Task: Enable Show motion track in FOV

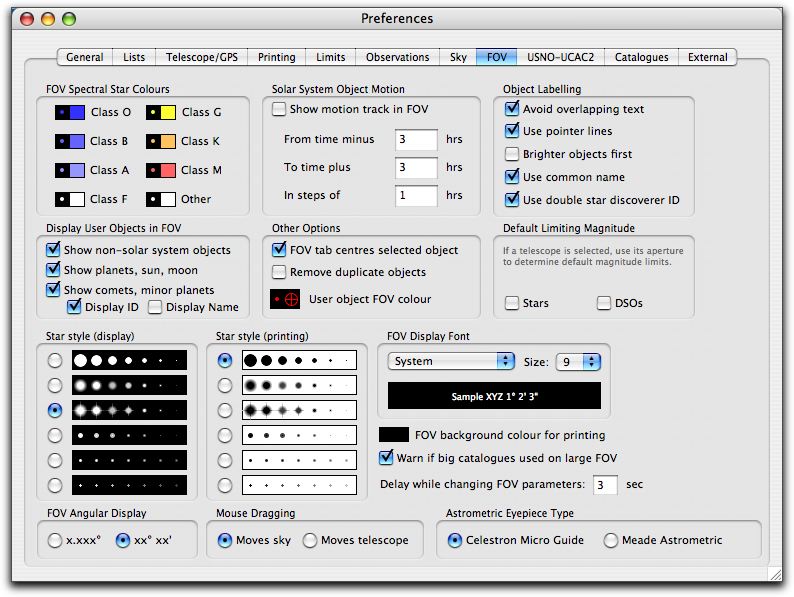Action: (x=280, y=109)
